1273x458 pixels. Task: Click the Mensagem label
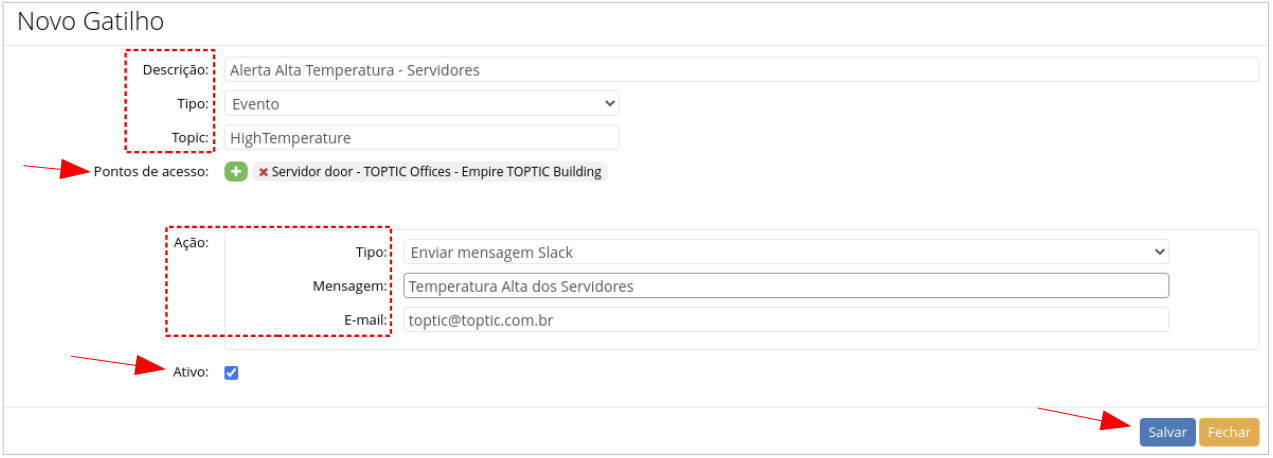349,287
